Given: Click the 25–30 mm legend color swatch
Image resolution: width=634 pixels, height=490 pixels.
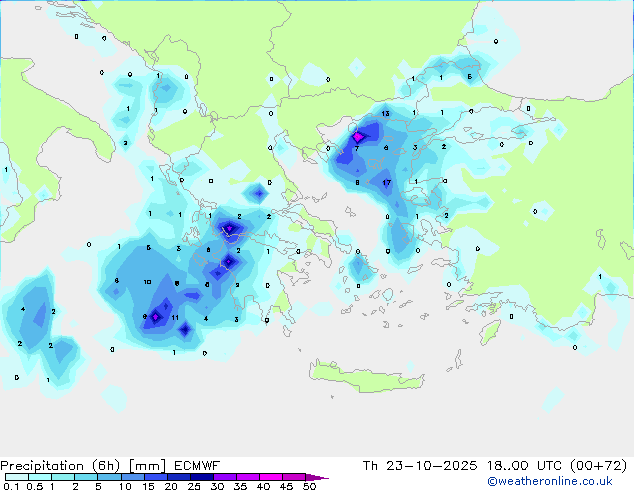Looking at the screenshot, I should pos(201,477).
